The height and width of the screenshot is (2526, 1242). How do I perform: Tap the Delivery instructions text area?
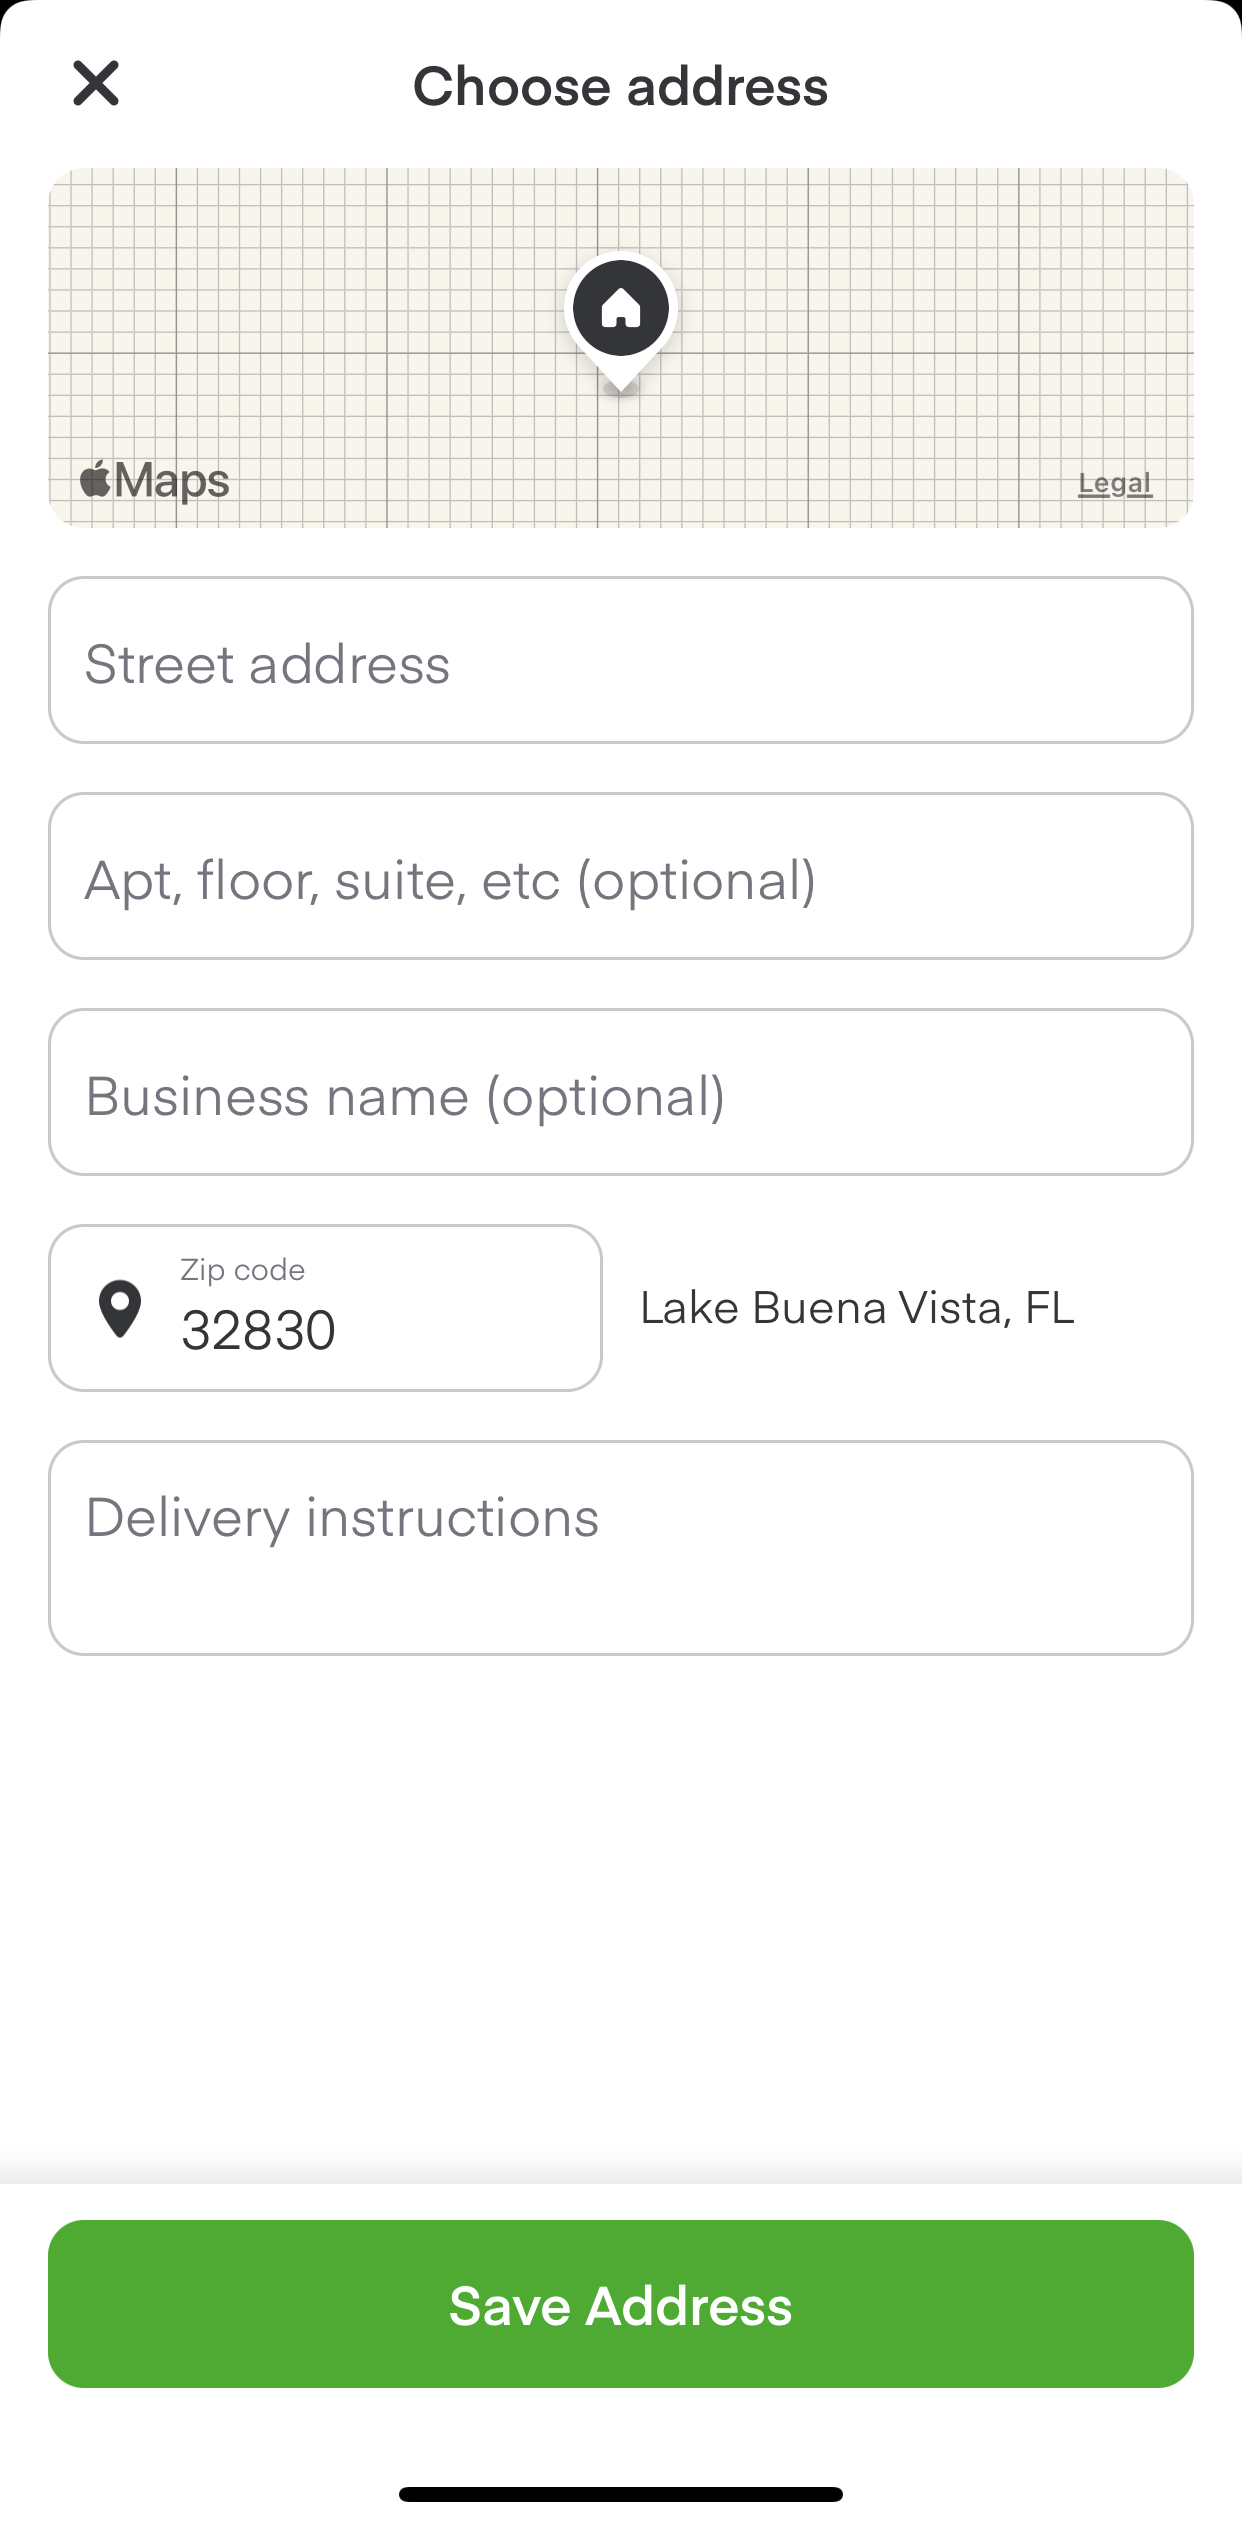620,1548
